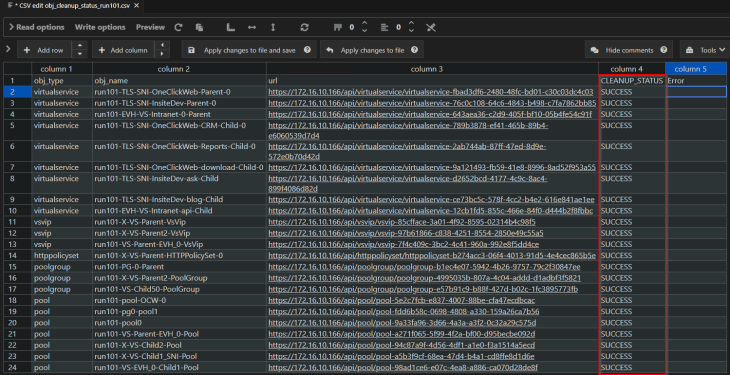Open the virtualservice-fbad3df6 URL link
This screenshot has height=375, width=730.
[x=431, y=92]
